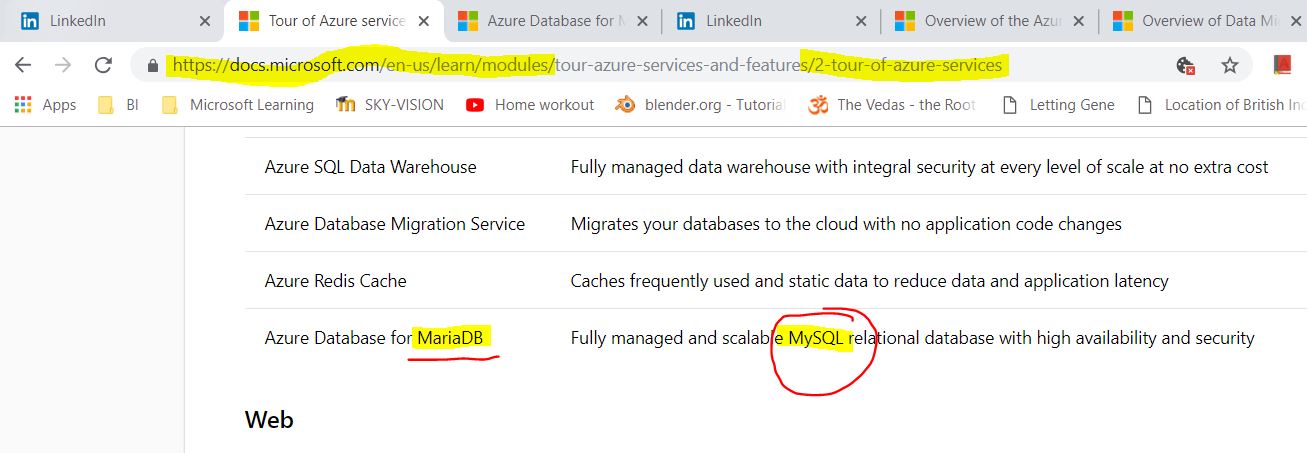
Task: Close the Azure Database tab
Action: (641, 21)
